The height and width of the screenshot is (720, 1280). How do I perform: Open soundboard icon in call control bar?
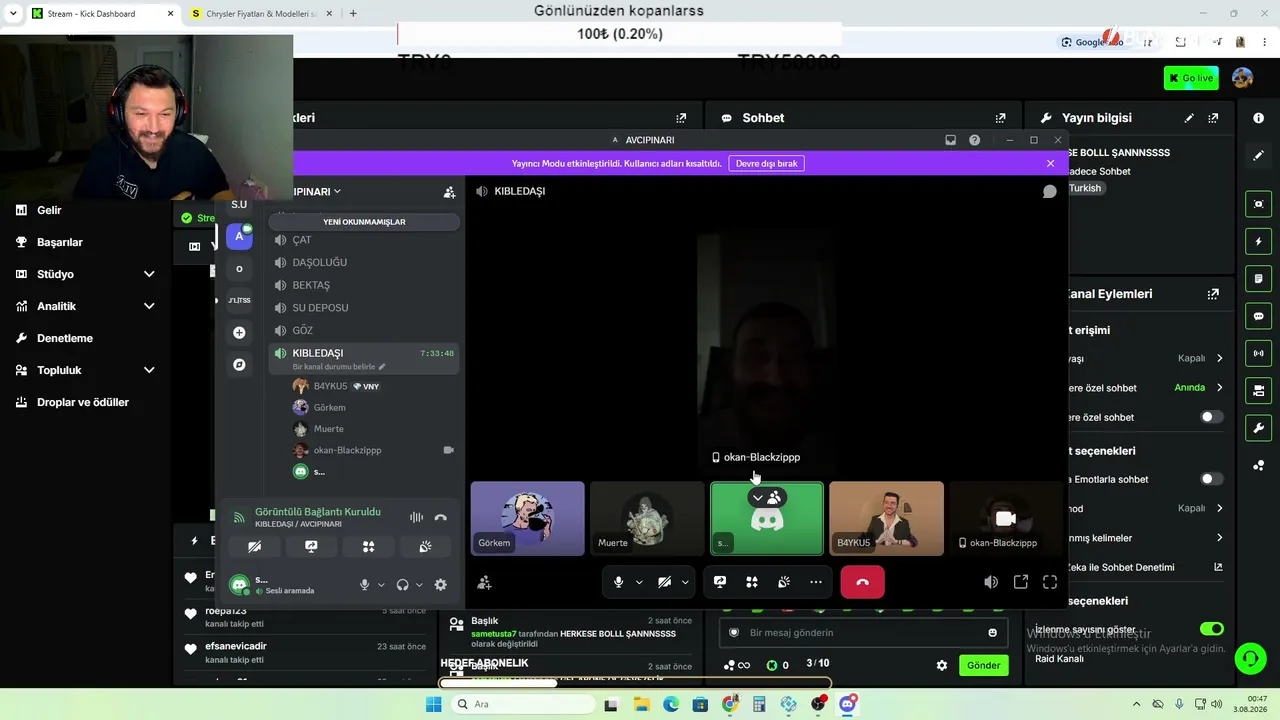coord(784,582)
